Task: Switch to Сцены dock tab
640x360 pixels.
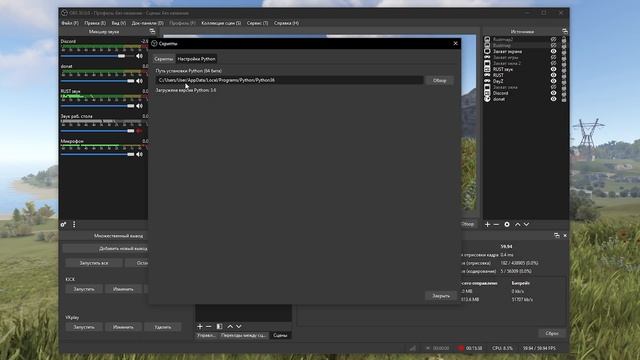Action: (x=280, y=336)
